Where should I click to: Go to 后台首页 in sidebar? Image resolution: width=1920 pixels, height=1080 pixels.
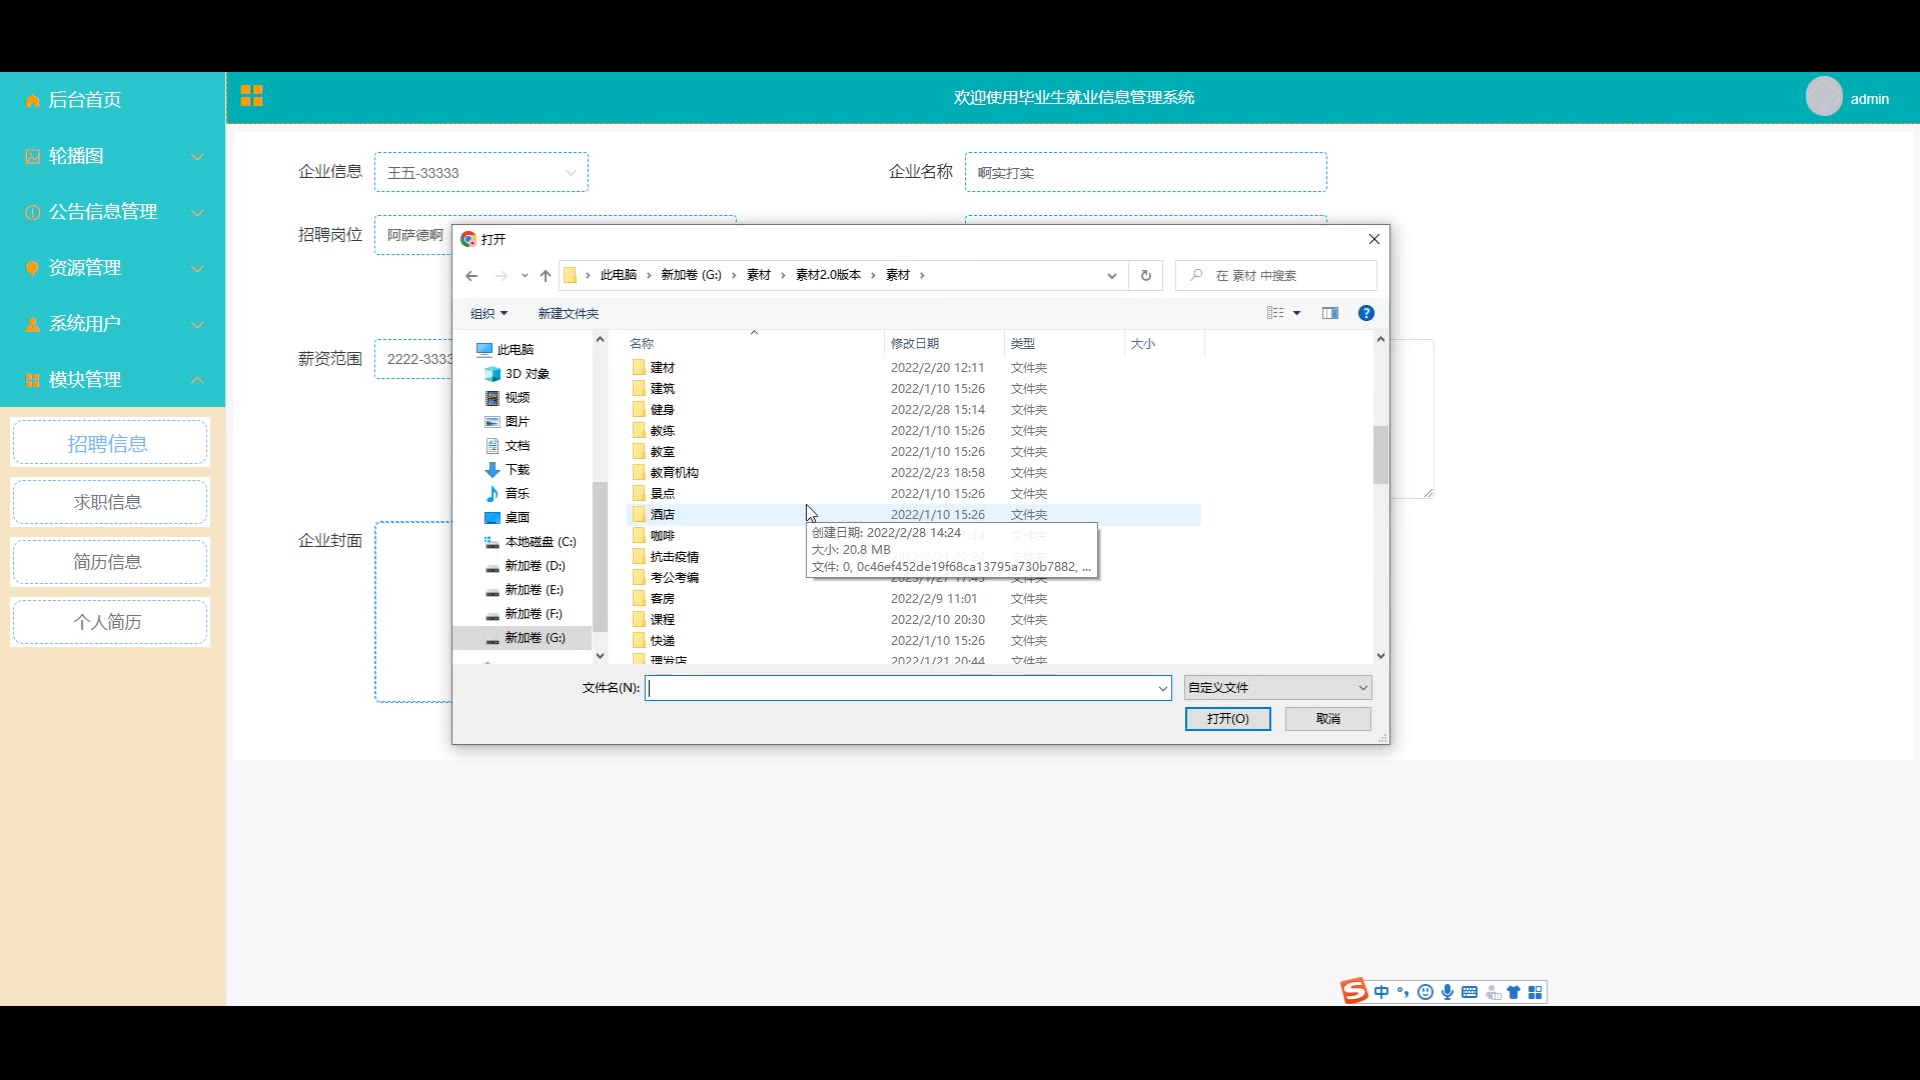[84, 100]
